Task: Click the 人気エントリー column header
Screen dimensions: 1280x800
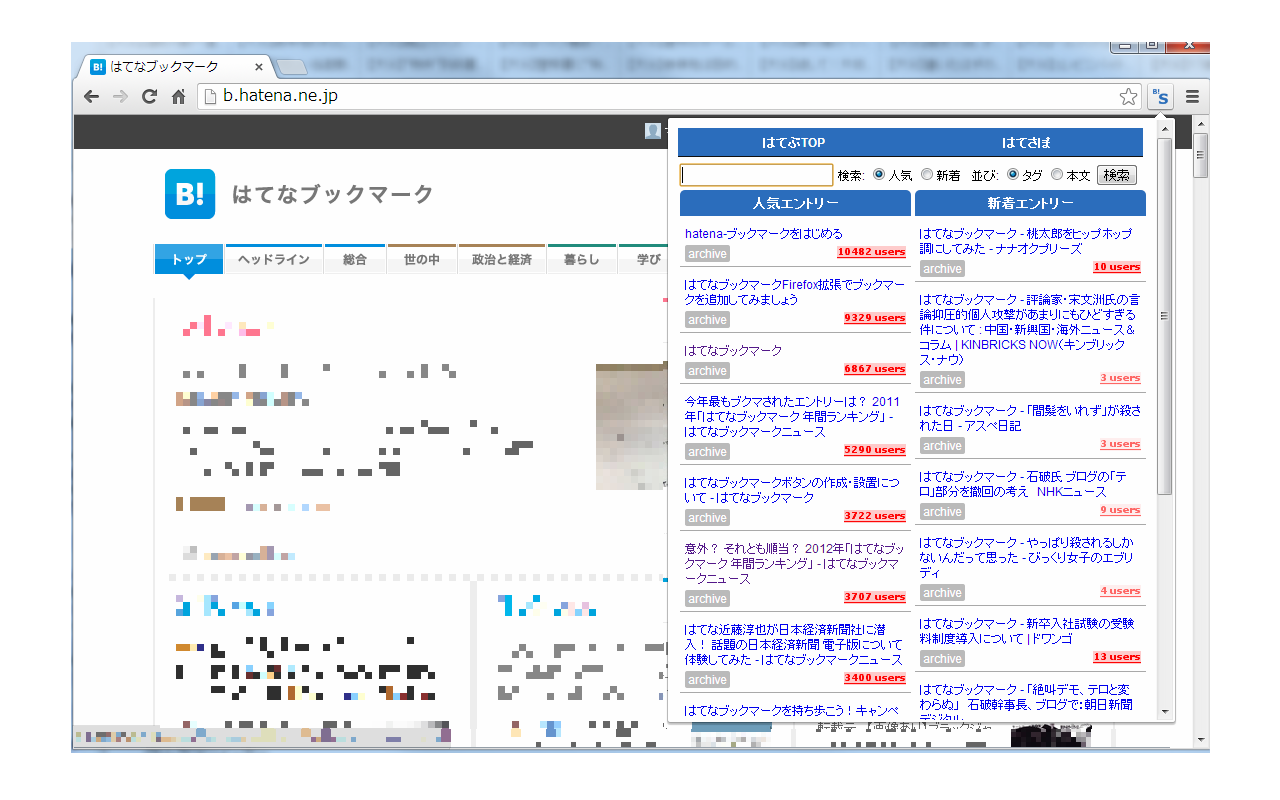Action: 796,203
